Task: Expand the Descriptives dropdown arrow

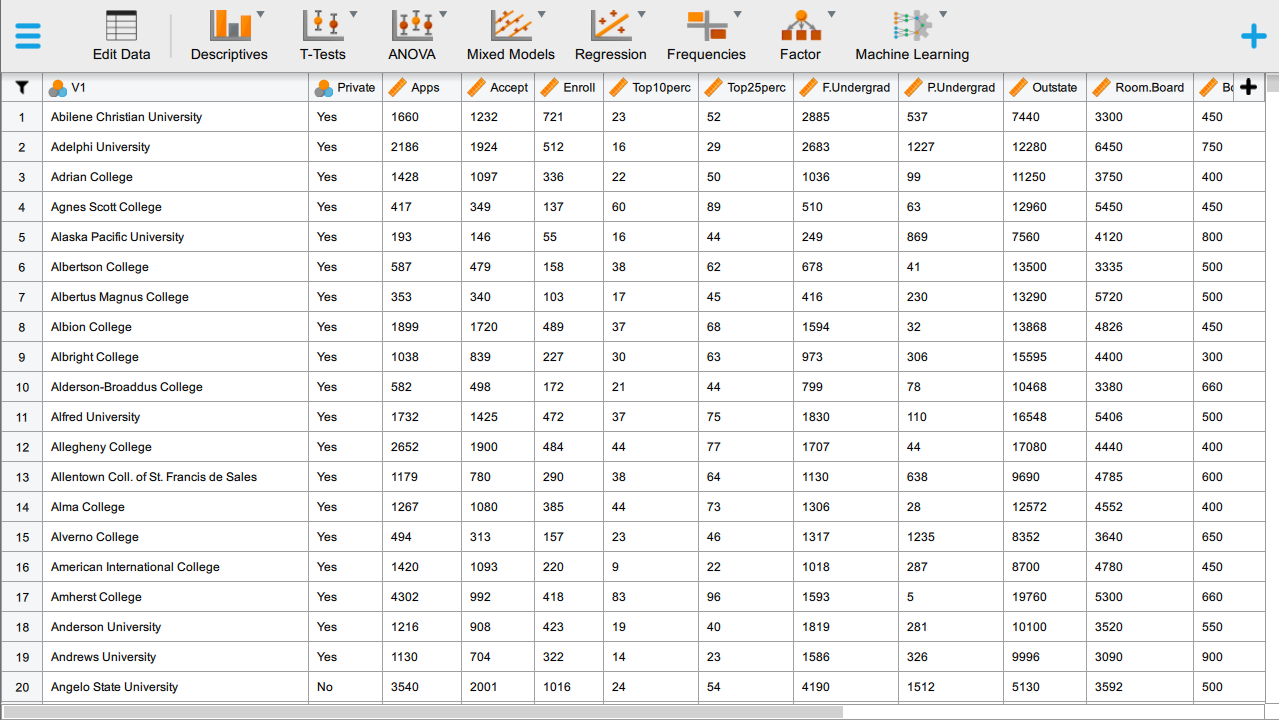Action: pyautogui.click(x=260, y=15)
